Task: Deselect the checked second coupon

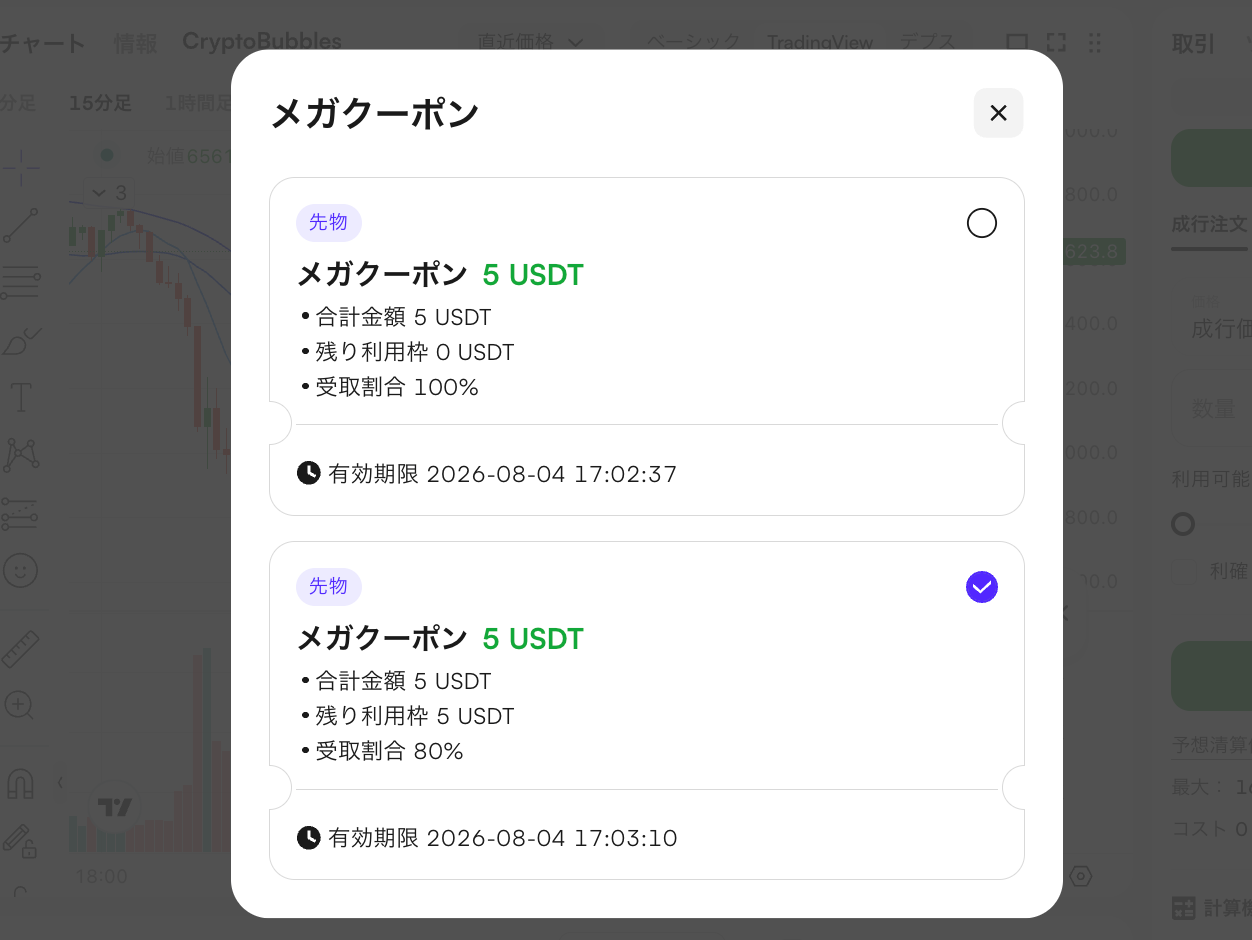Action: [x=982, y=587]
